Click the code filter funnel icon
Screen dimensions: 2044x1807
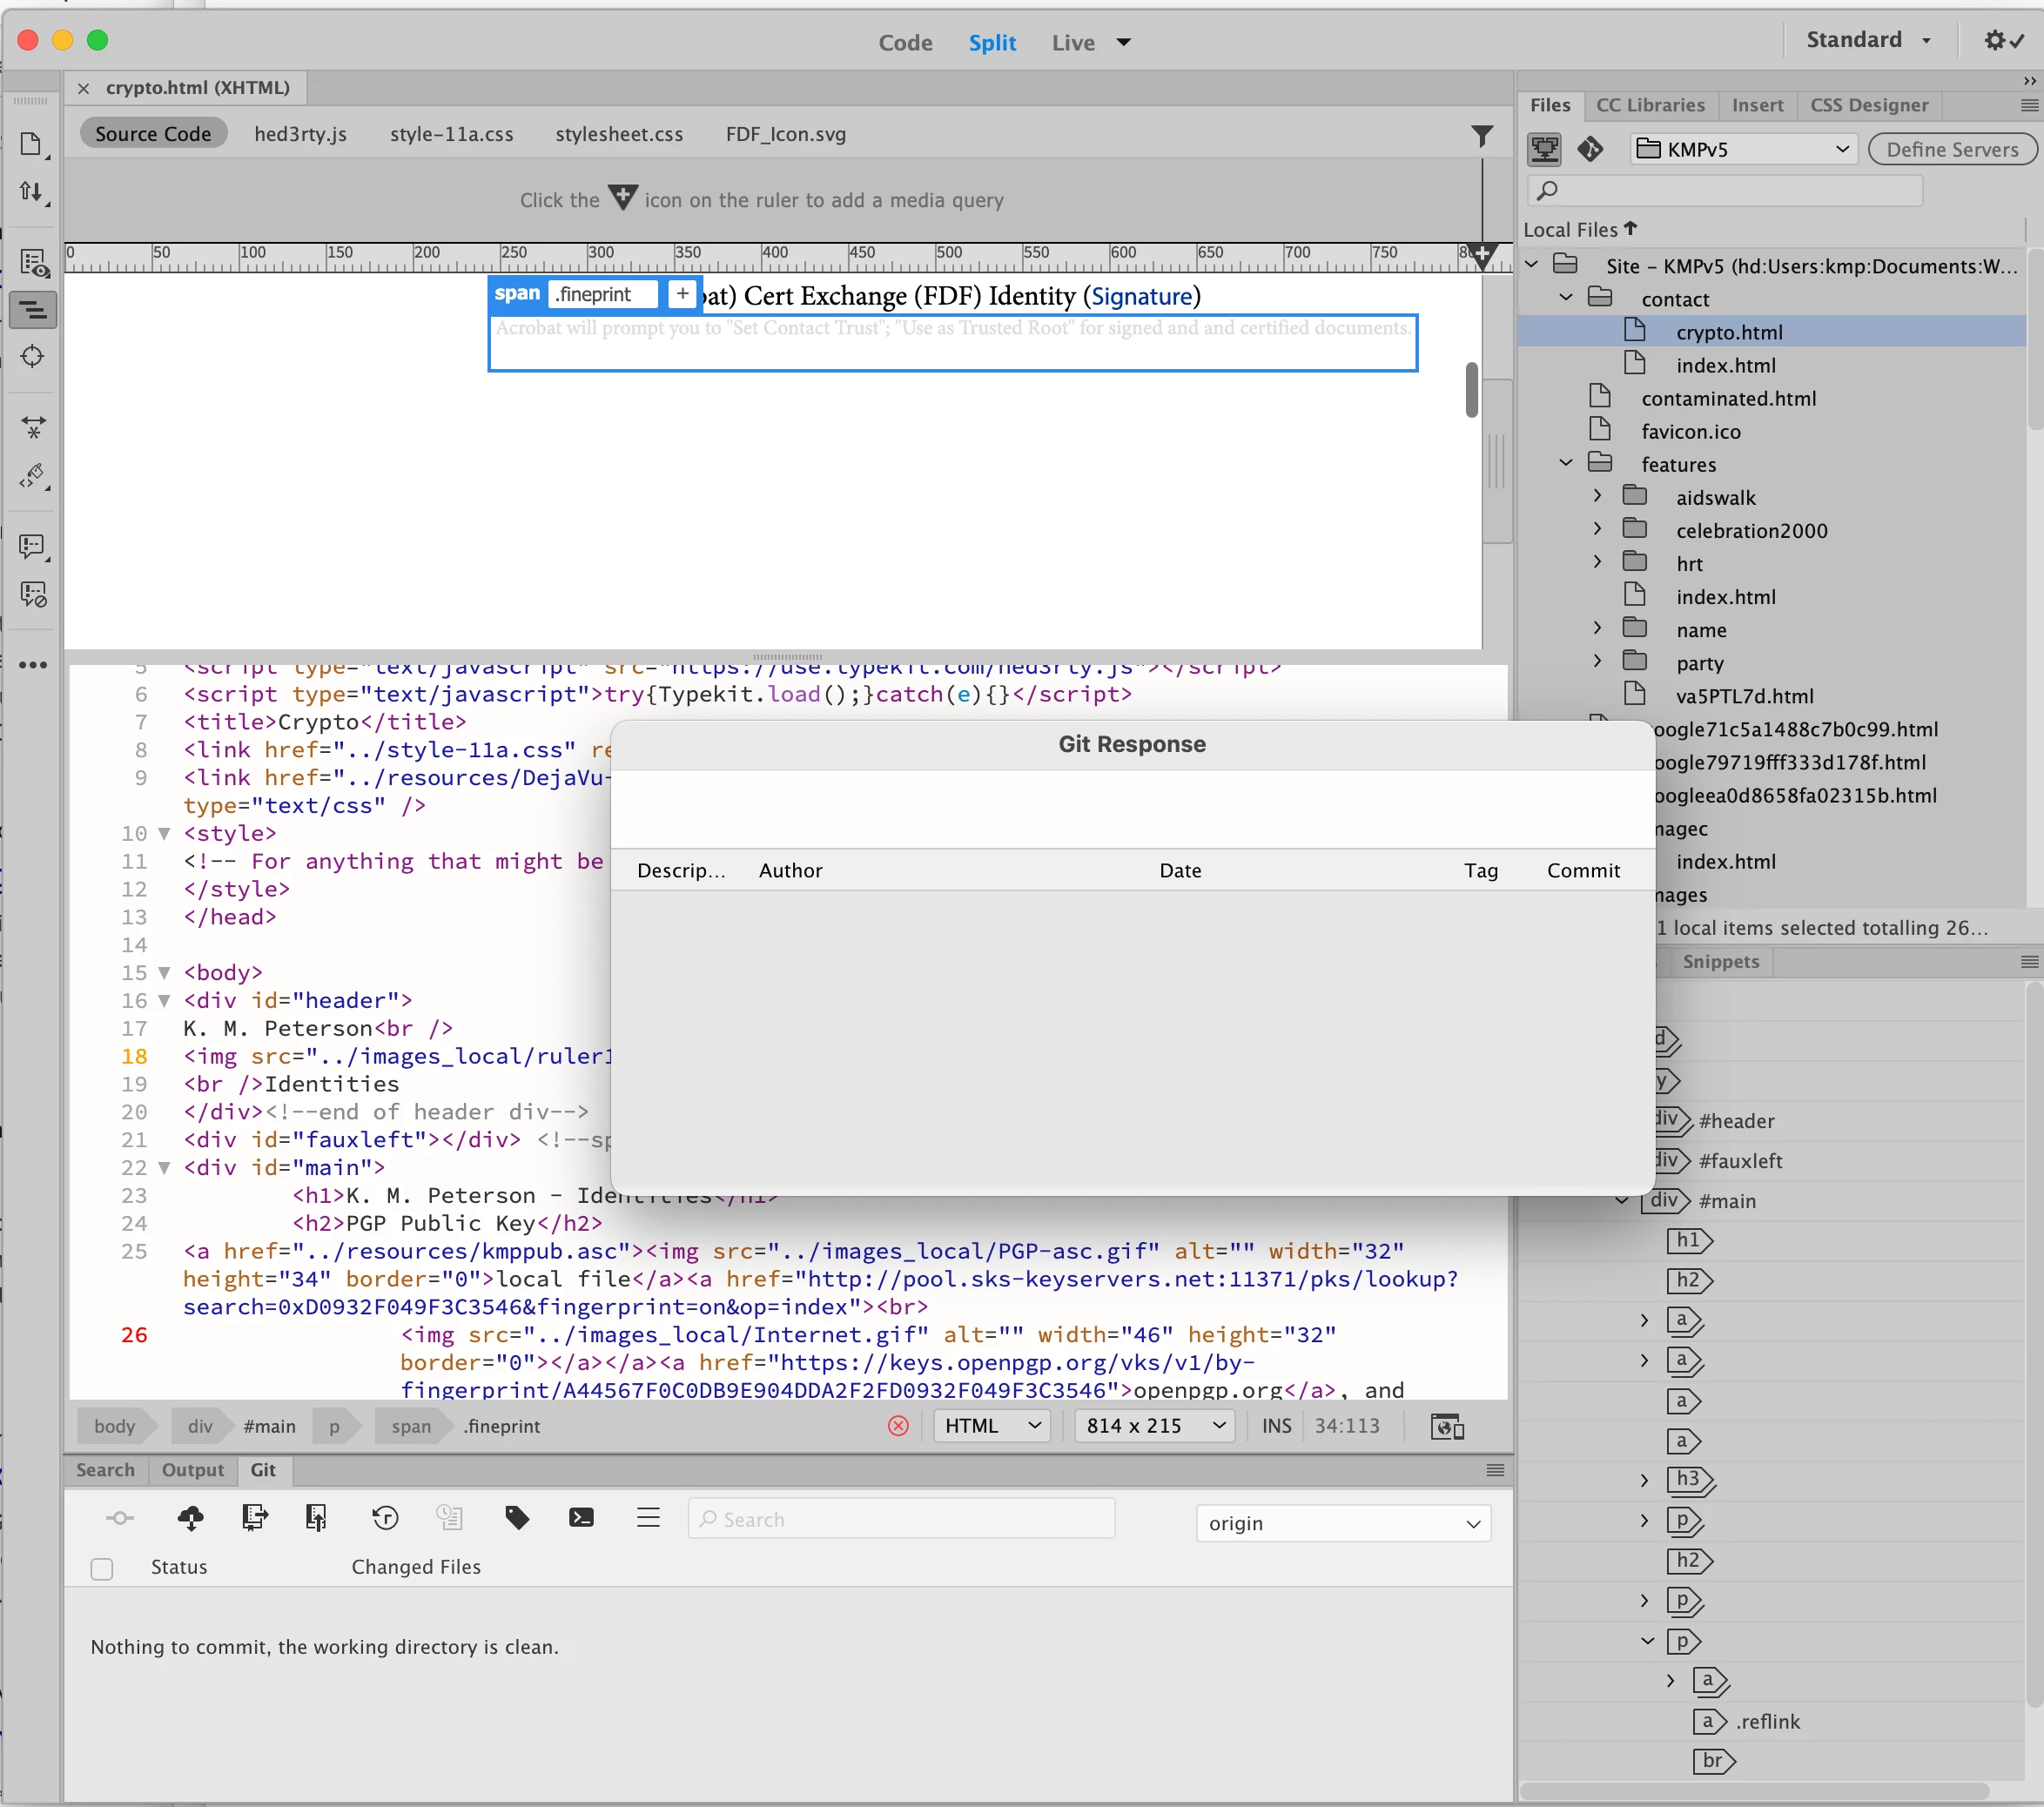coord(1482,135)
